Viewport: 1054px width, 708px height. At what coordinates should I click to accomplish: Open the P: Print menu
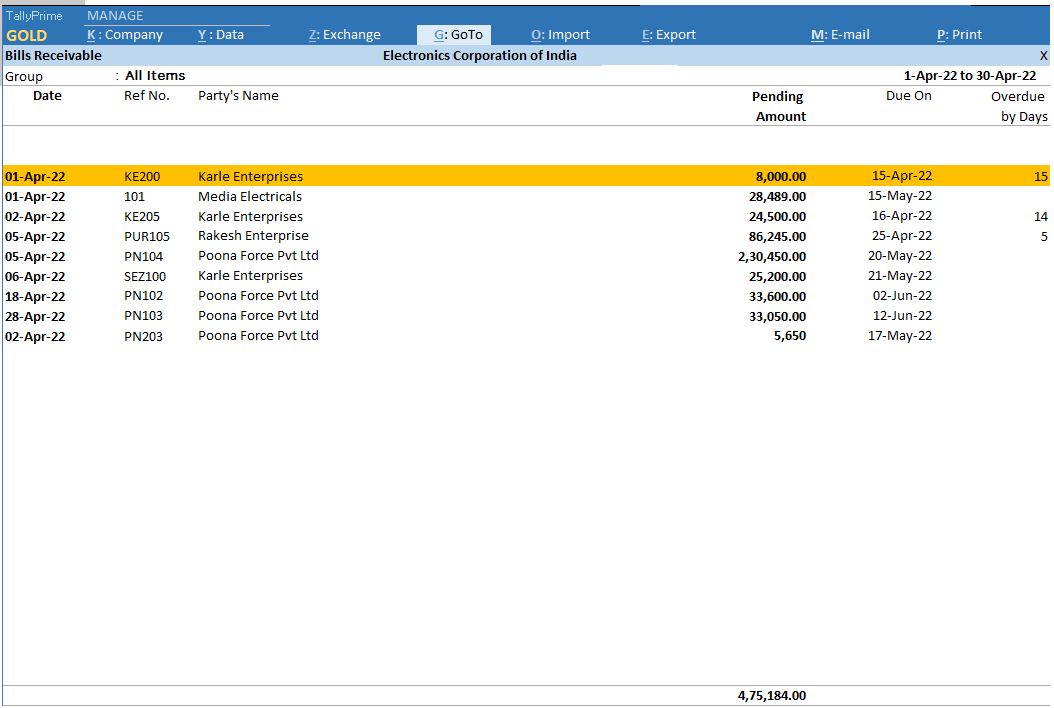(959, 35)
